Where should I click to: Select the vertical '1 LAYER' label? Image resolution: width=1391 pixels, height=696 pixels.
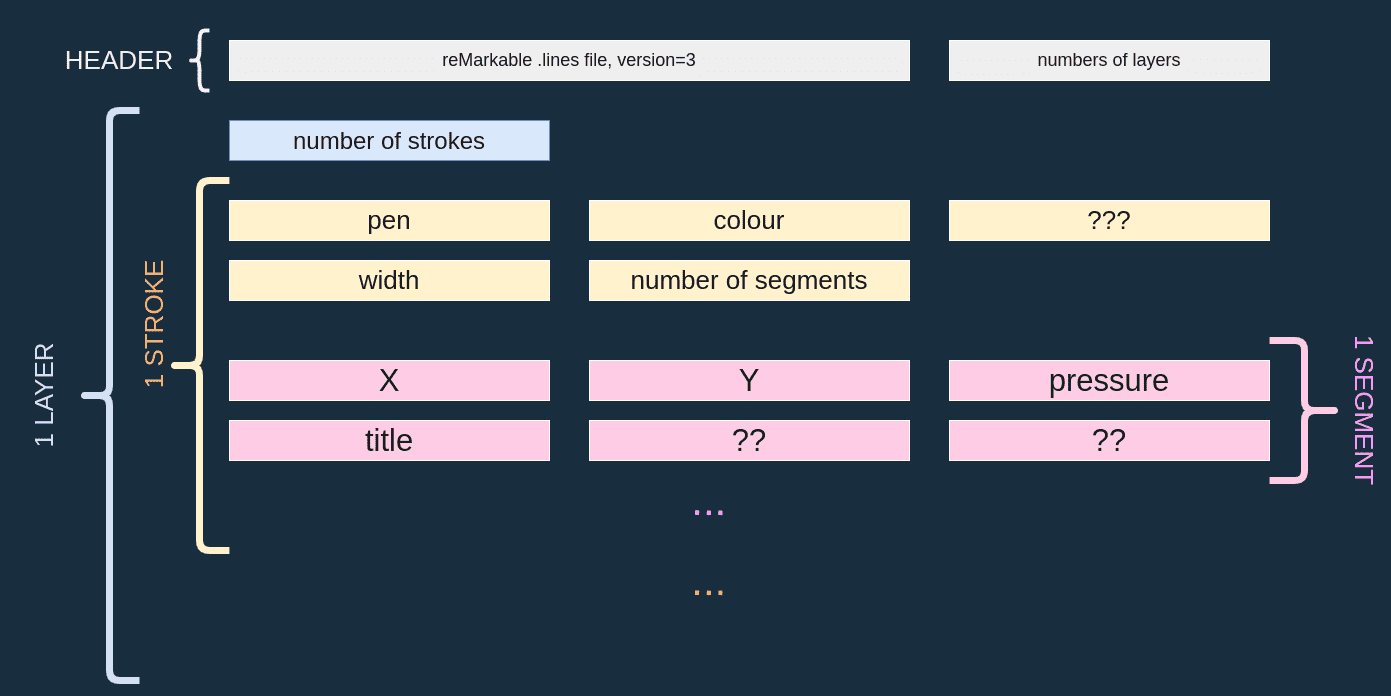click(45, 395)
